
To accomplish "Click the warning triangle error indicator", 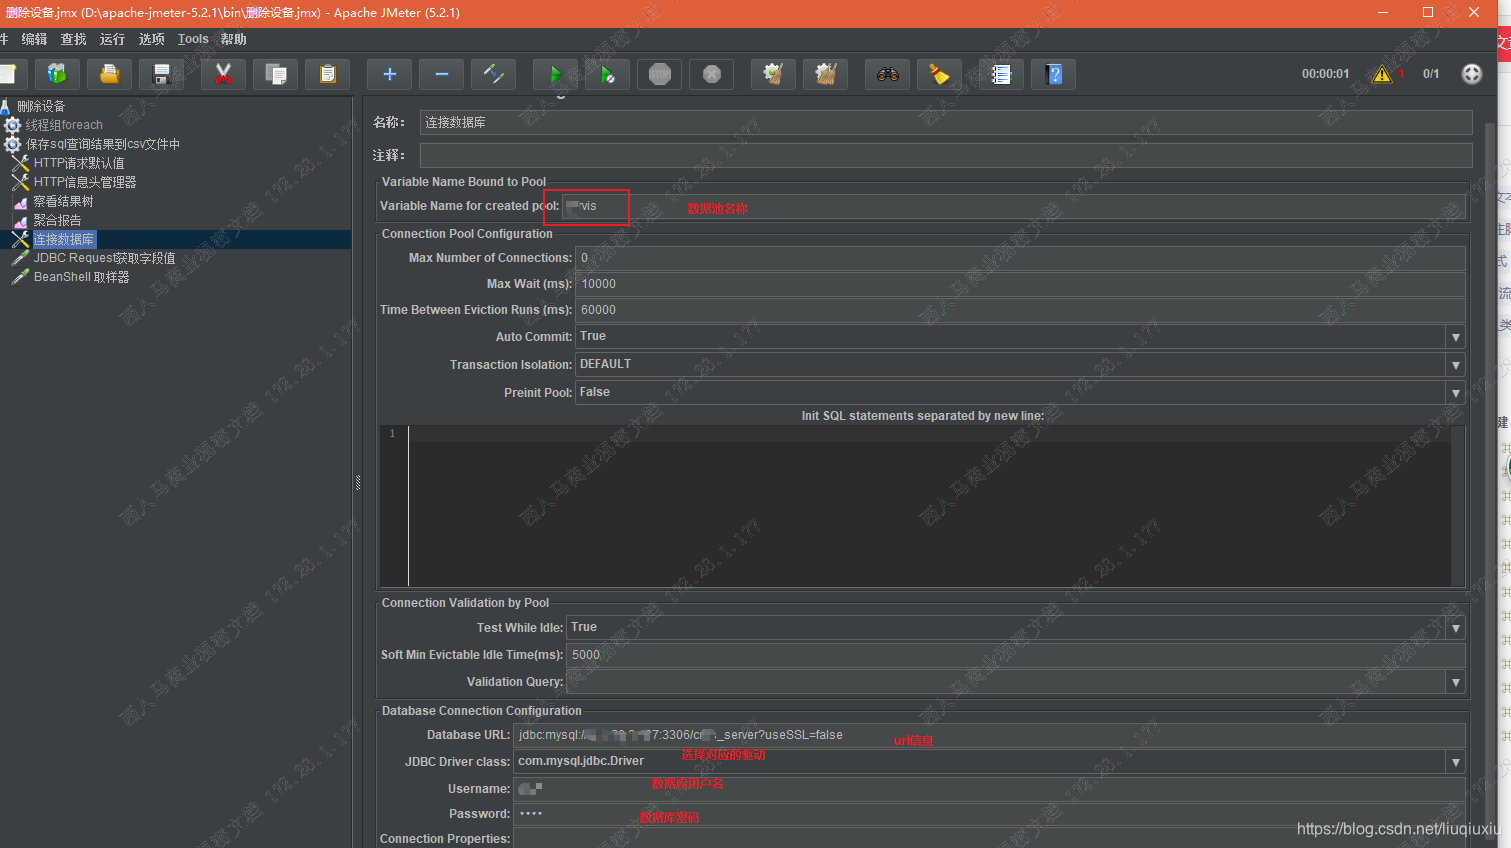I will click(x=1382, y=74).
